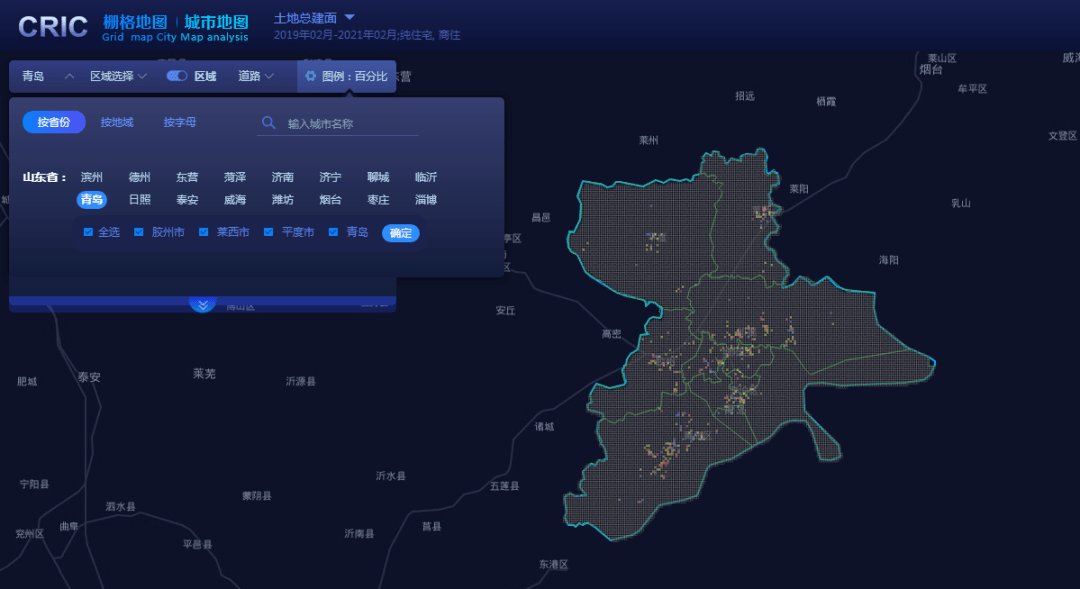The height and width of the screenshot is (589, 1080).
Task: Select the 栅格地图 map mode
Action: point(134,21)
